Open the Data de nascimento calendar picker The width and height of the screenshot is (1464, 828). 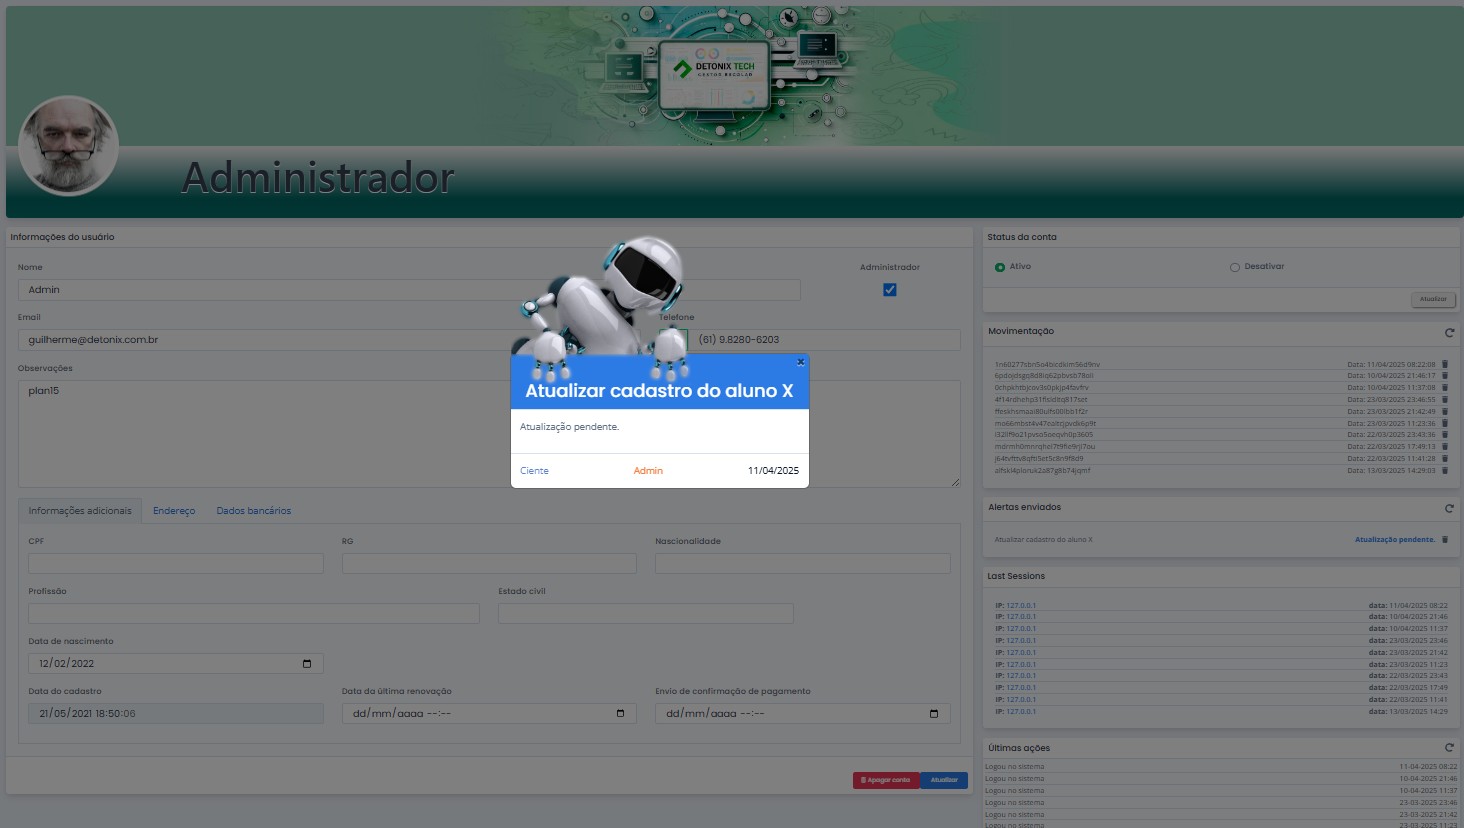pyautogui.click(x=307, y=664)
